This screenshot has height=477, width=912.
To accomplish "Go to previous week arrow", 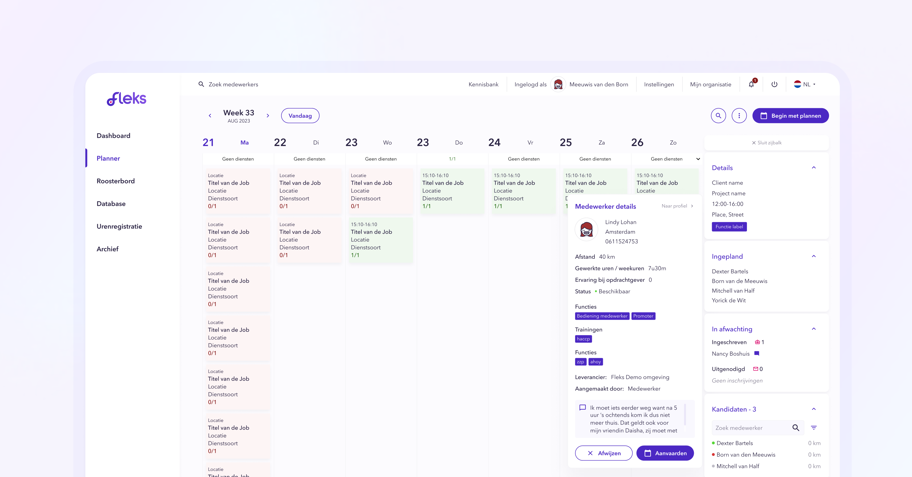I will click(x=210, y=116).
